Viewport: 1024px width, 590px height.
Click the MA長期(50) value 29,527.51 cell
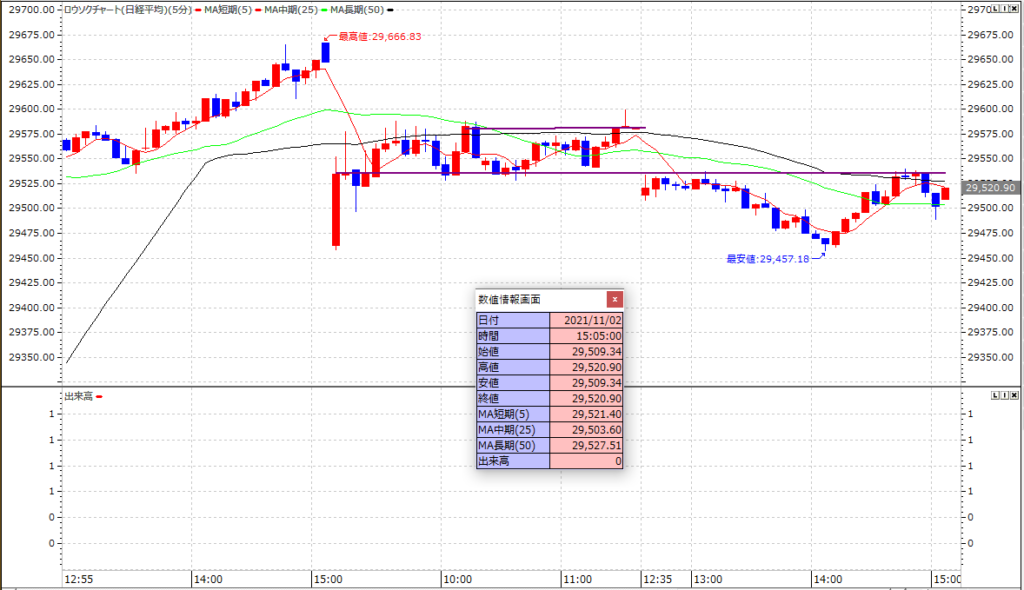(x=586, y=445)
